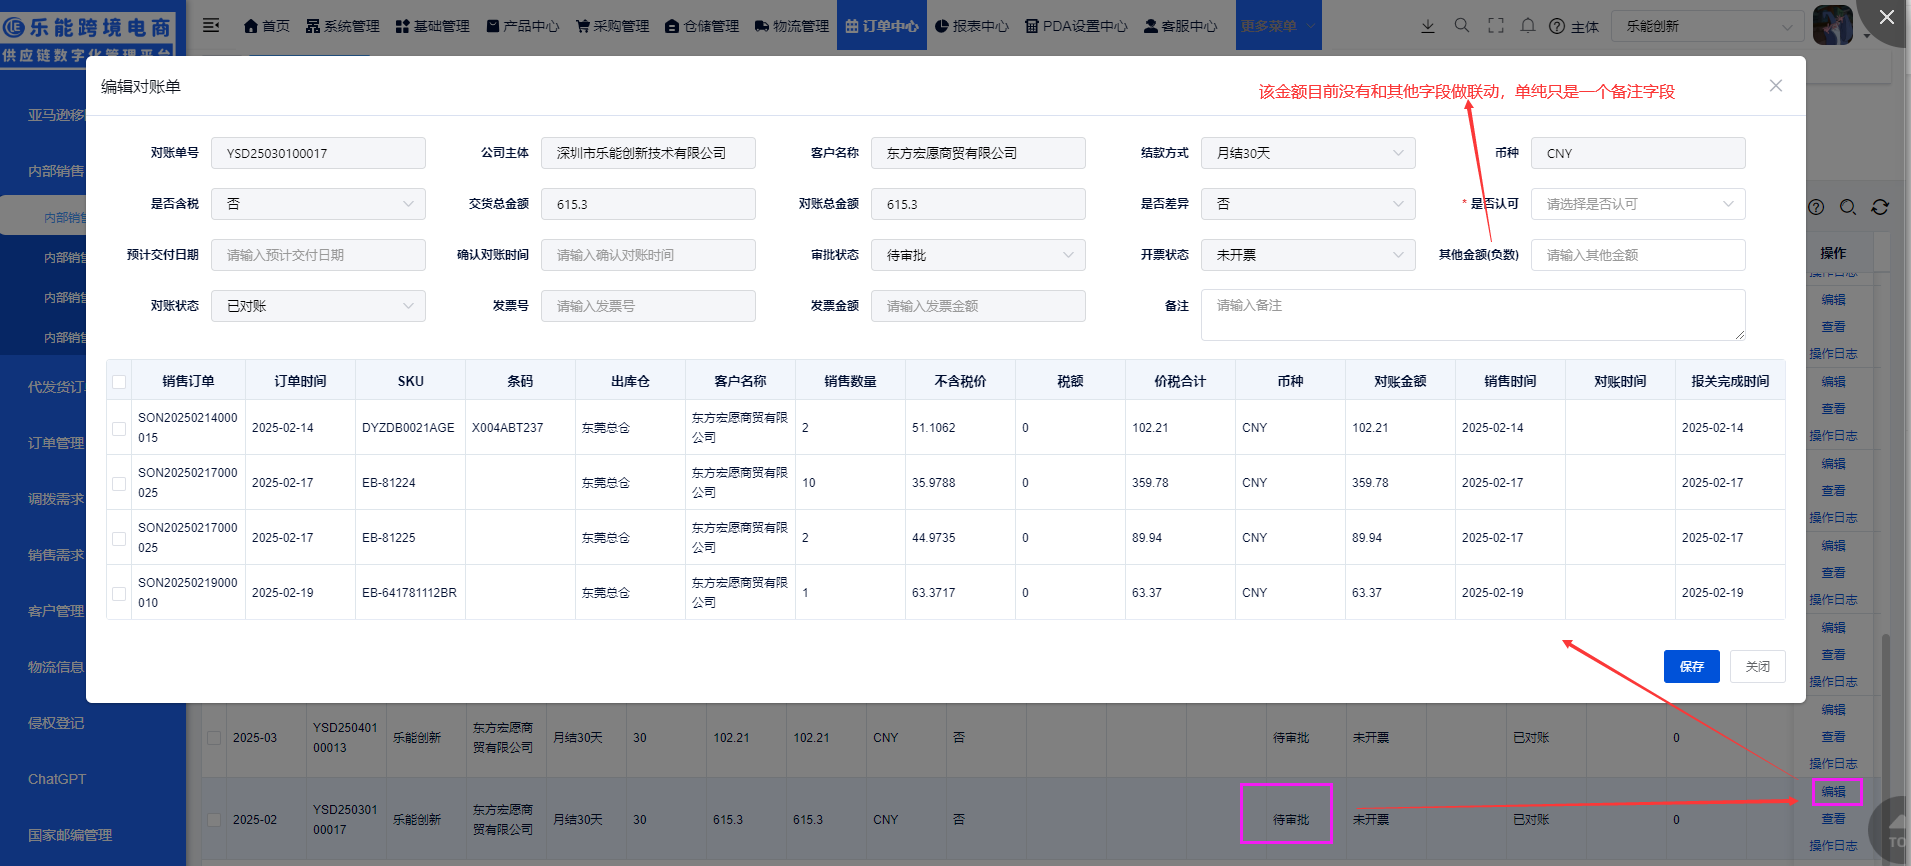Open 对账状态 dropdown 已对账

click(318, 306)
